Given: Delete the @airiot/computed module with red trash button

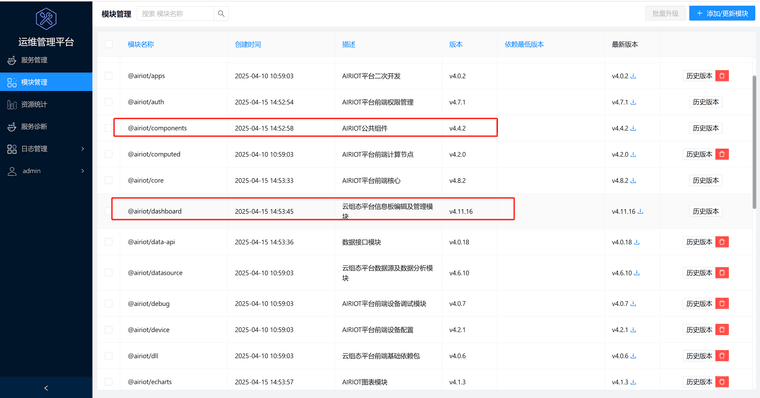Looking at the screenshot, I should (722, 154).
